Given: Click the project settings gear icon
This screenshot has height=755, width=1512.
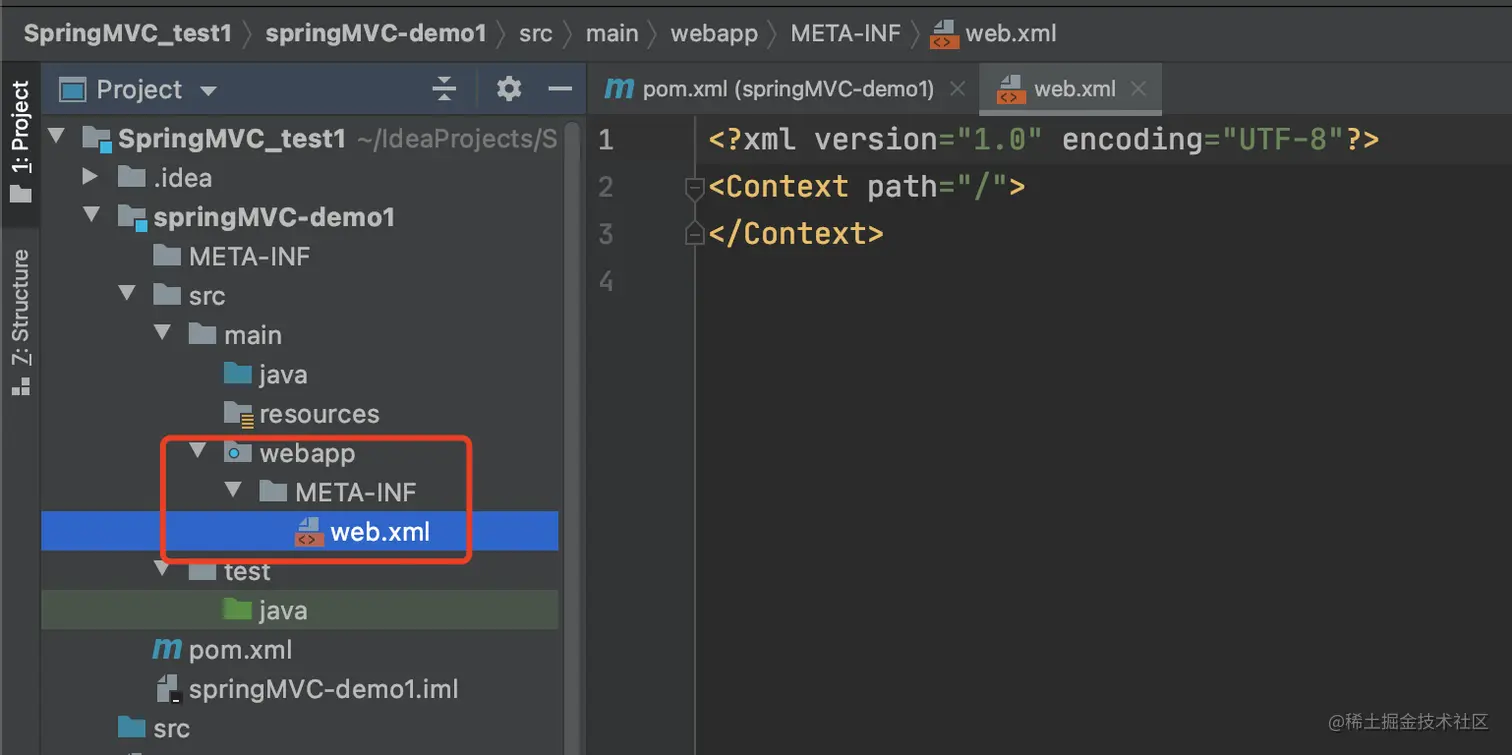Looking at the screenshot, I should 509,89.
